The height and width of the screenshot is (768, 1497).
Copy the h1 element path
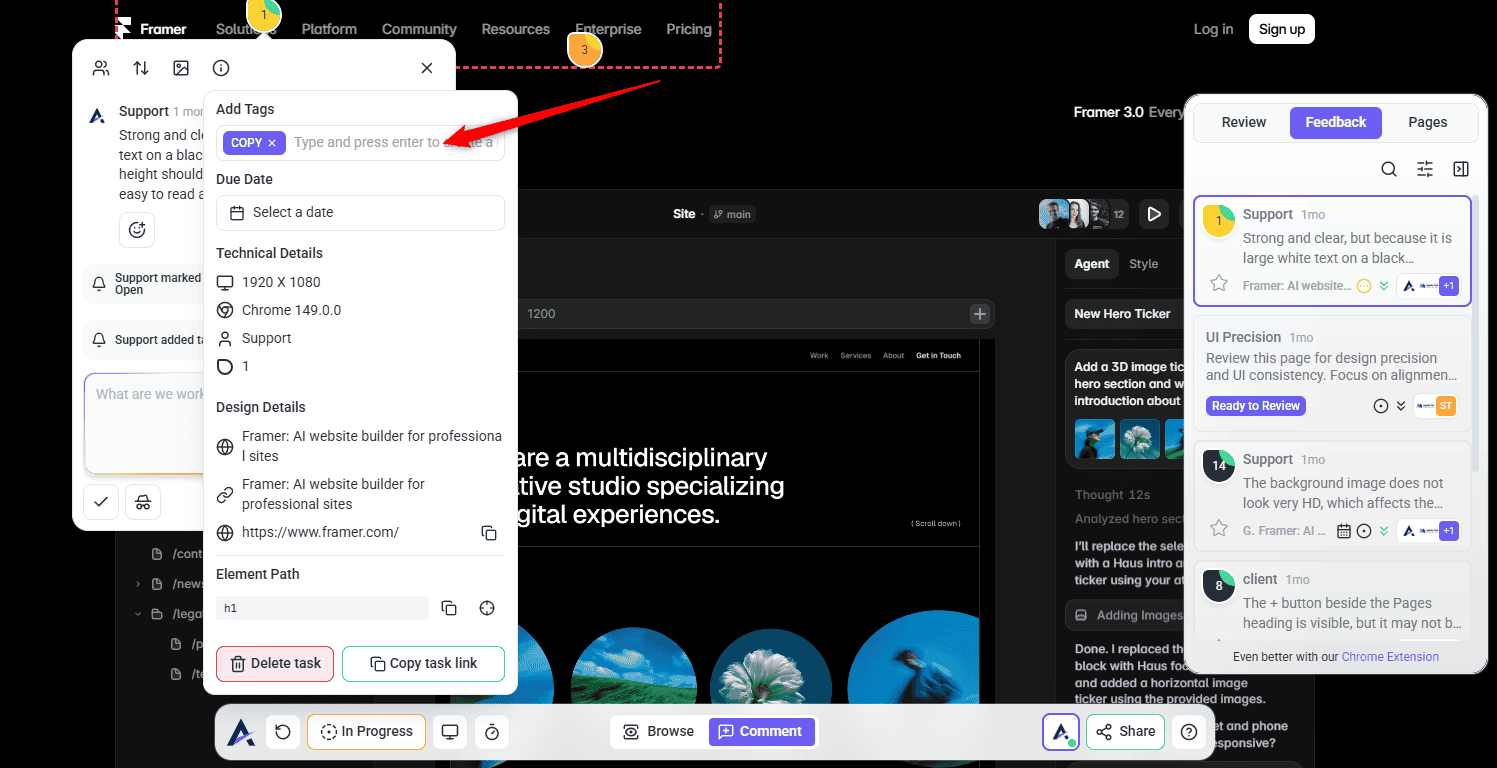[449, 608]
